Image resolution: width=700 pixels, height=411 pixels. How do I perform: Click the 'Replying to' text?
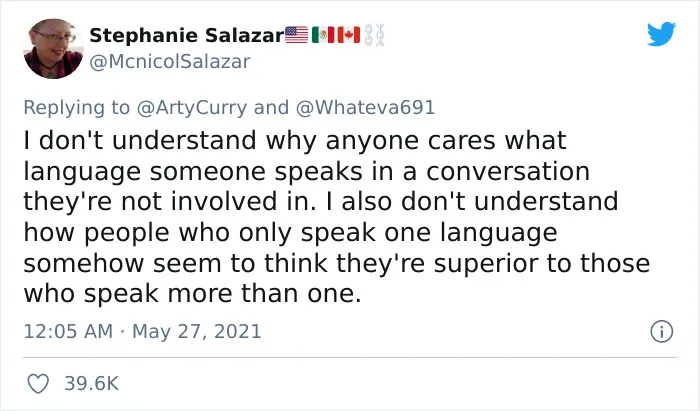tap(76, 108)
